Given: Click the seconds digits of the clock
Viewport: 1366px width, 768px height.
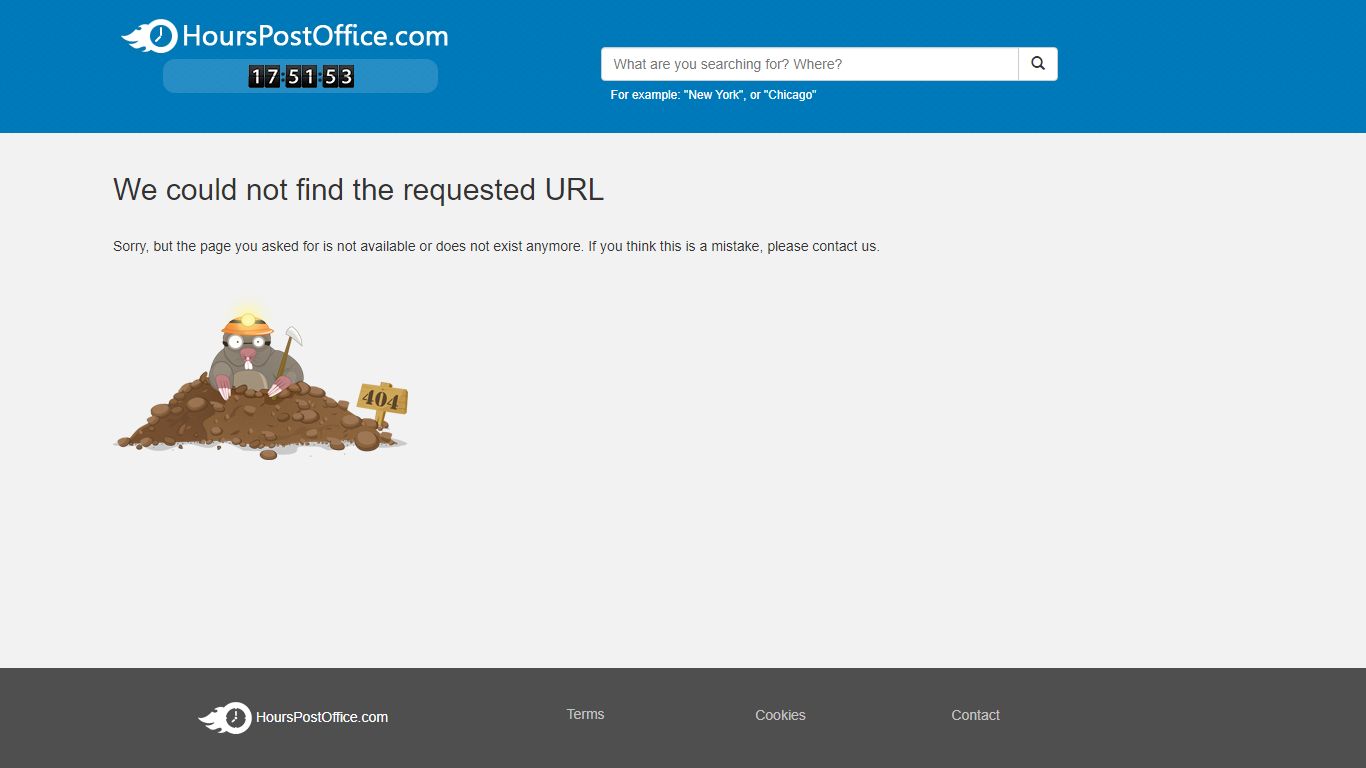Looking at the screenshot, I should (x=338, y=76).
